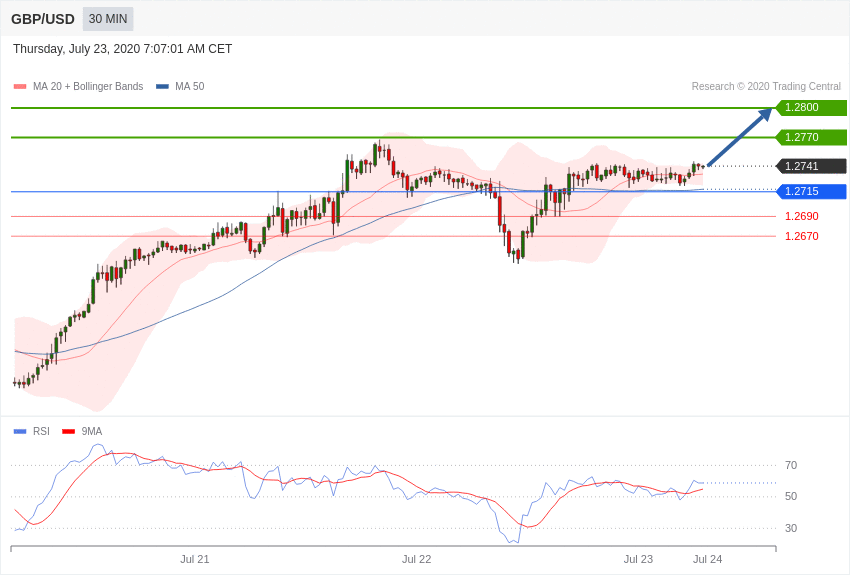Click the blue RSI legend swatch
This screenshot has width=850, height=576.
tap(20, 431)
